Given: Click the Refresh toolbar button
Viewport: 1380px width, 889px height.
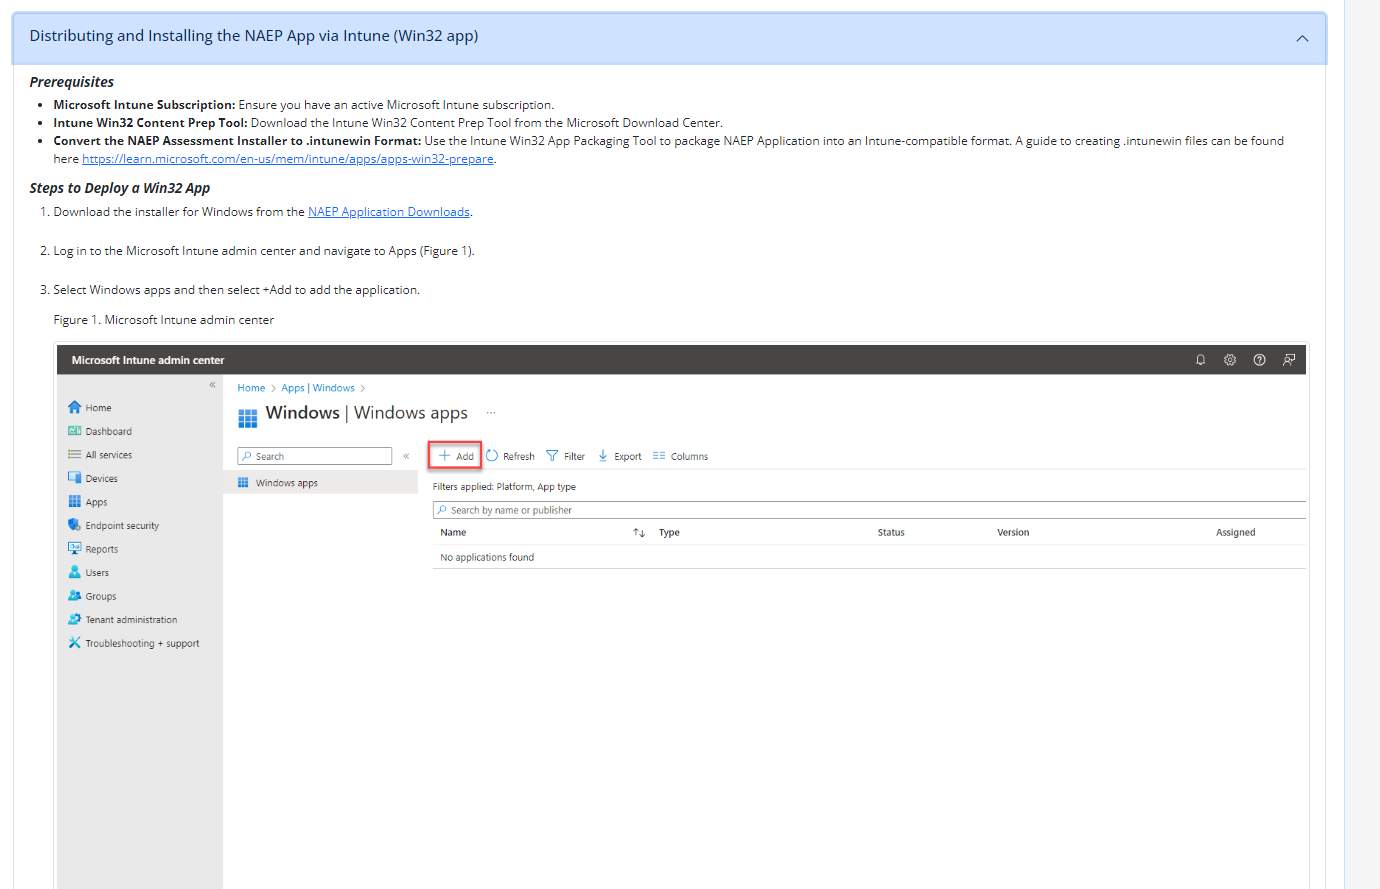Looking at the screenshot, I should click(510, 456).
